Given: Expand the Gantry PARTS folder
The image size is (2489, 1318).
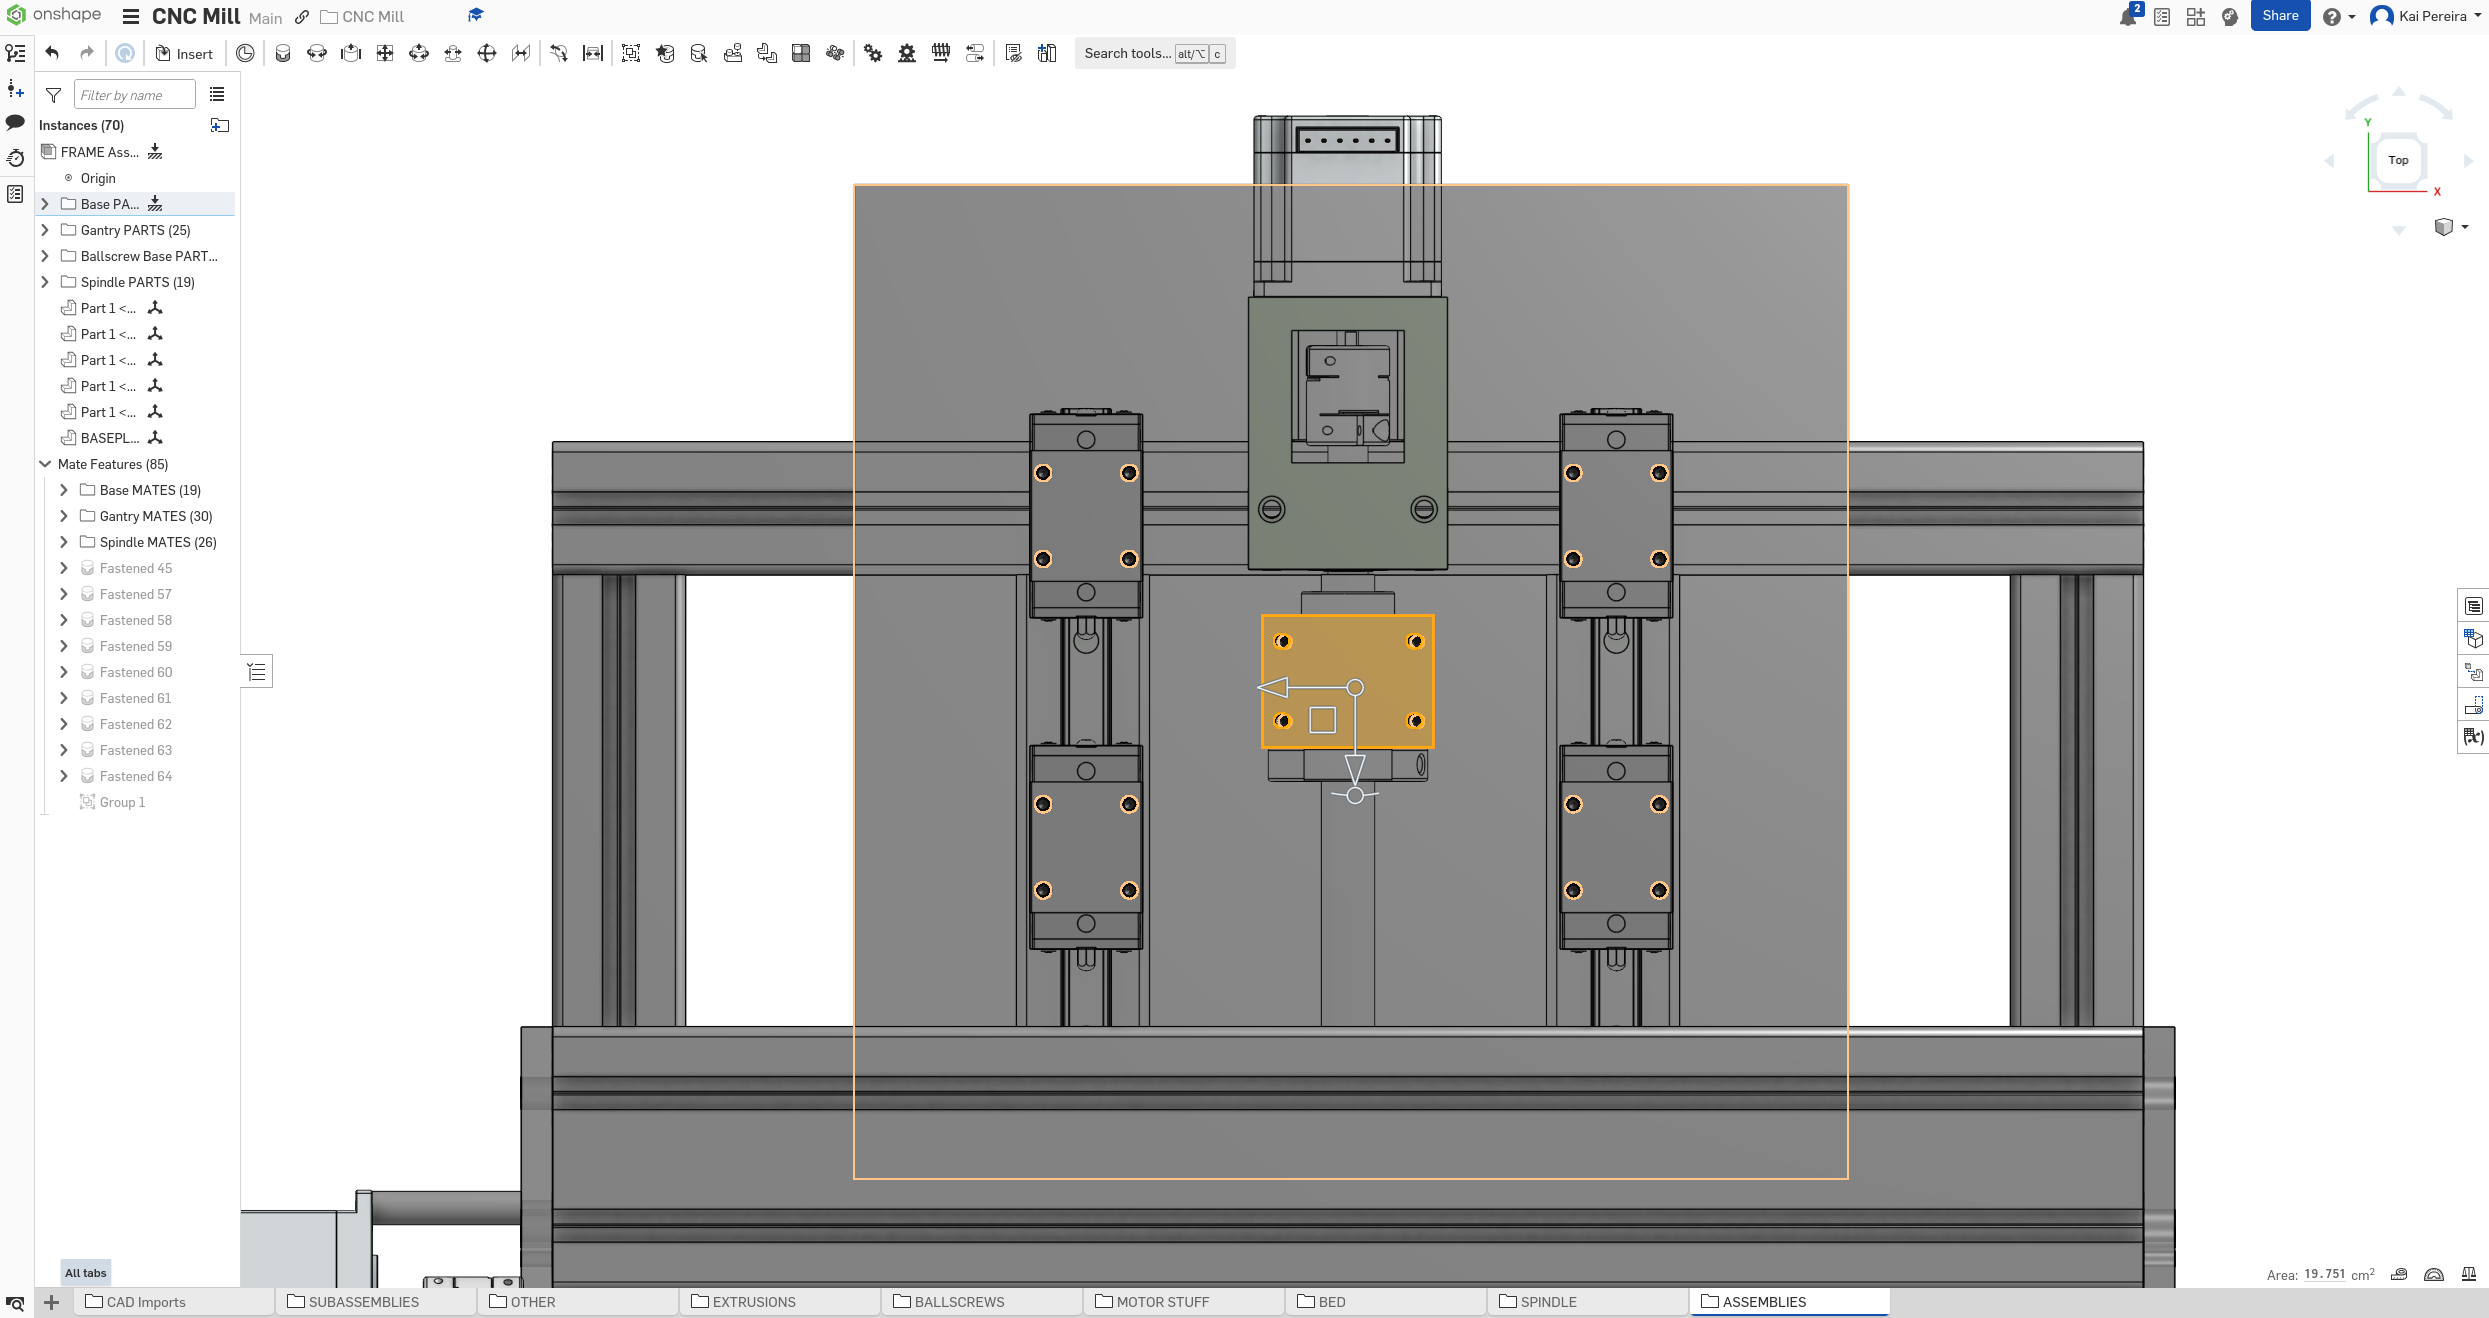Looking at the screenshot, I should coord(45,230).
